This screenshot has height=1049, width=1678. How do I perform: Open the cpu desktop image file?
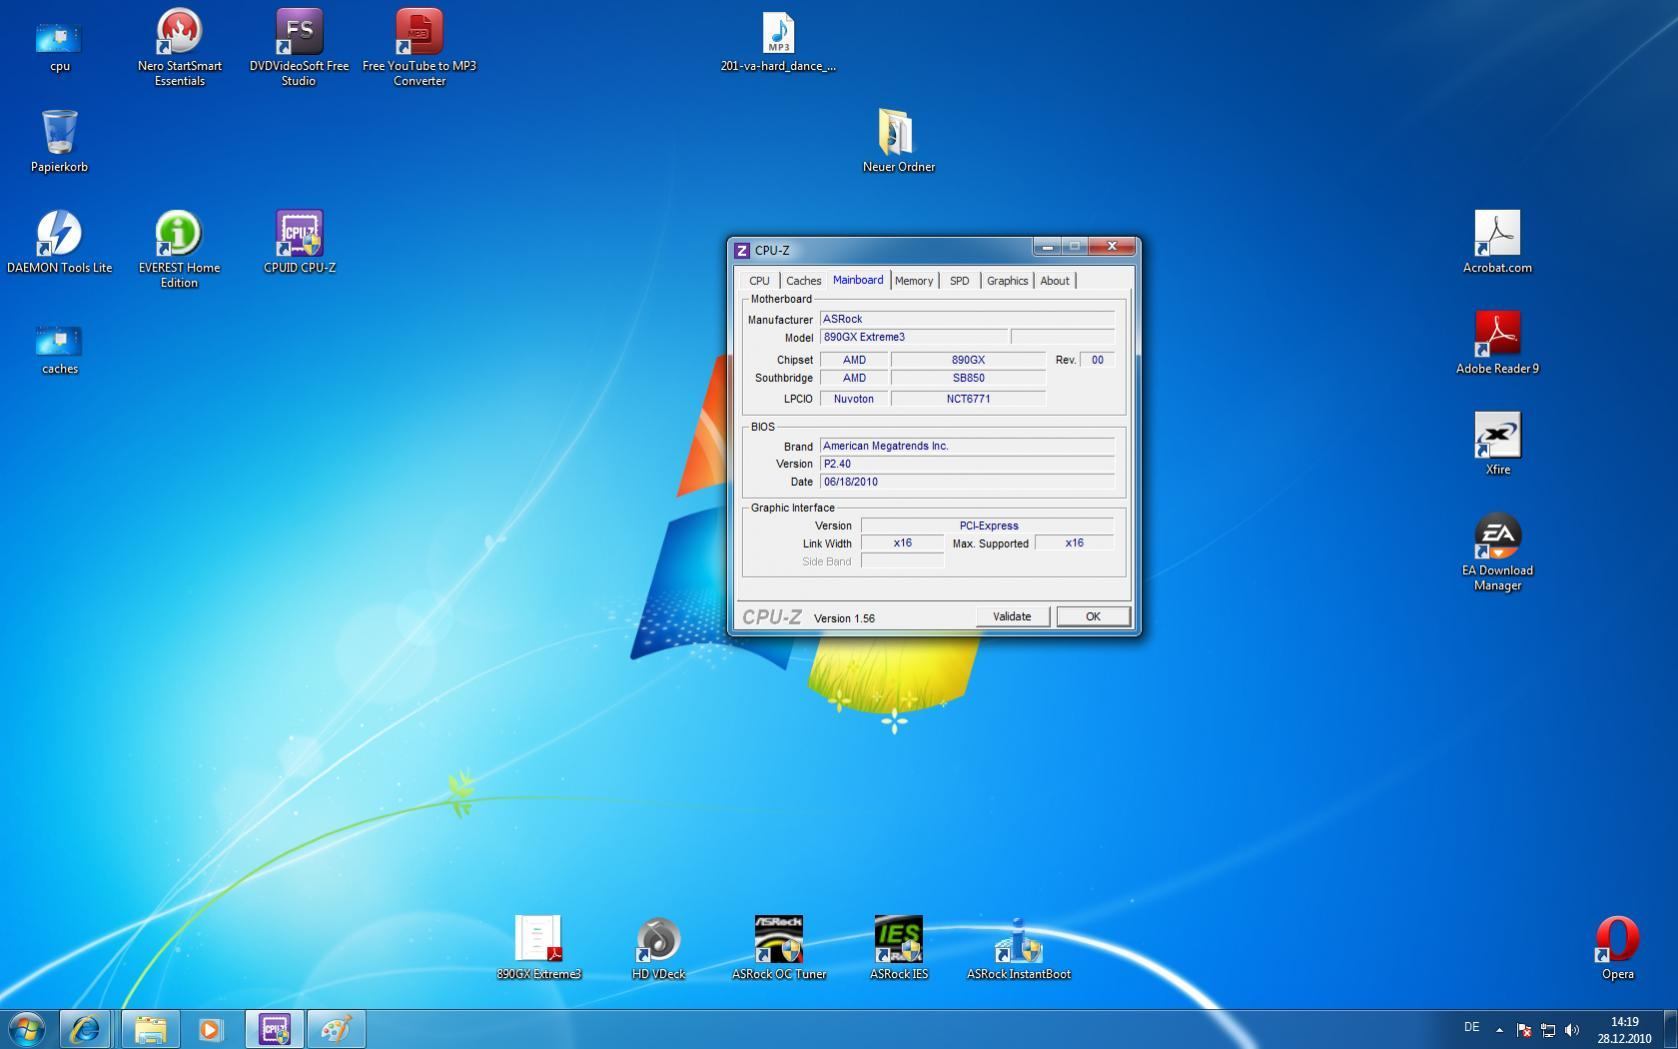point(59,40)
